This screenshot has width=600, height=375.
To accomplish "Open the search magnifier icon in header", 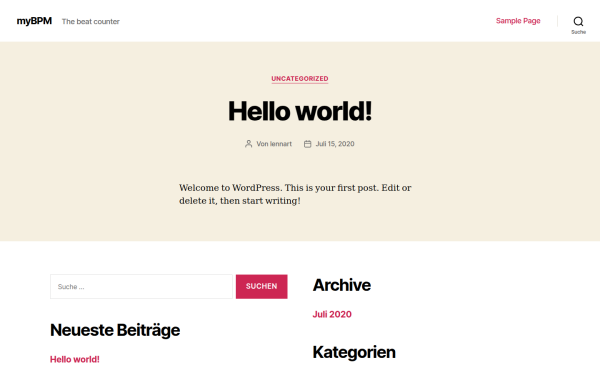I will pyautogui.click(x=578, y=21).
